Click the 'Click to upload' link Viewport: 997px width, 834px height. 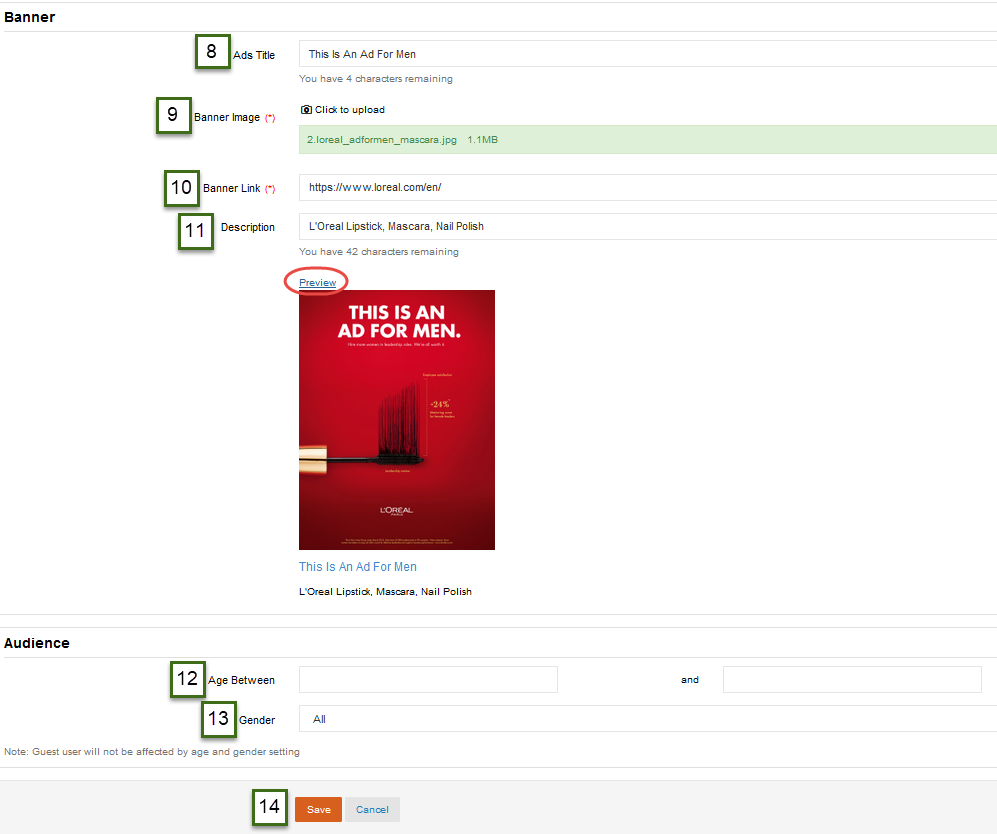[x=350, y=110]
